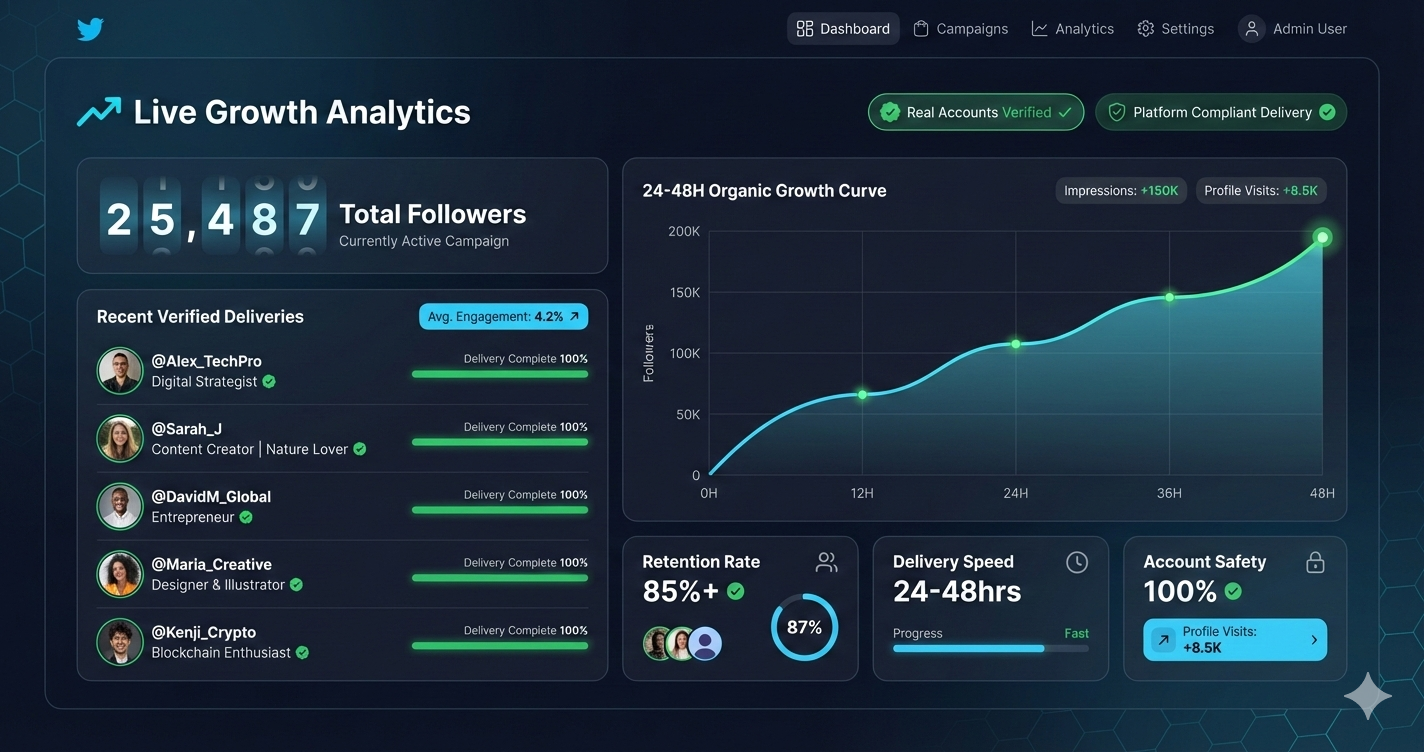Click the 36H data point on the growth curve

[x=1169, y=297]
